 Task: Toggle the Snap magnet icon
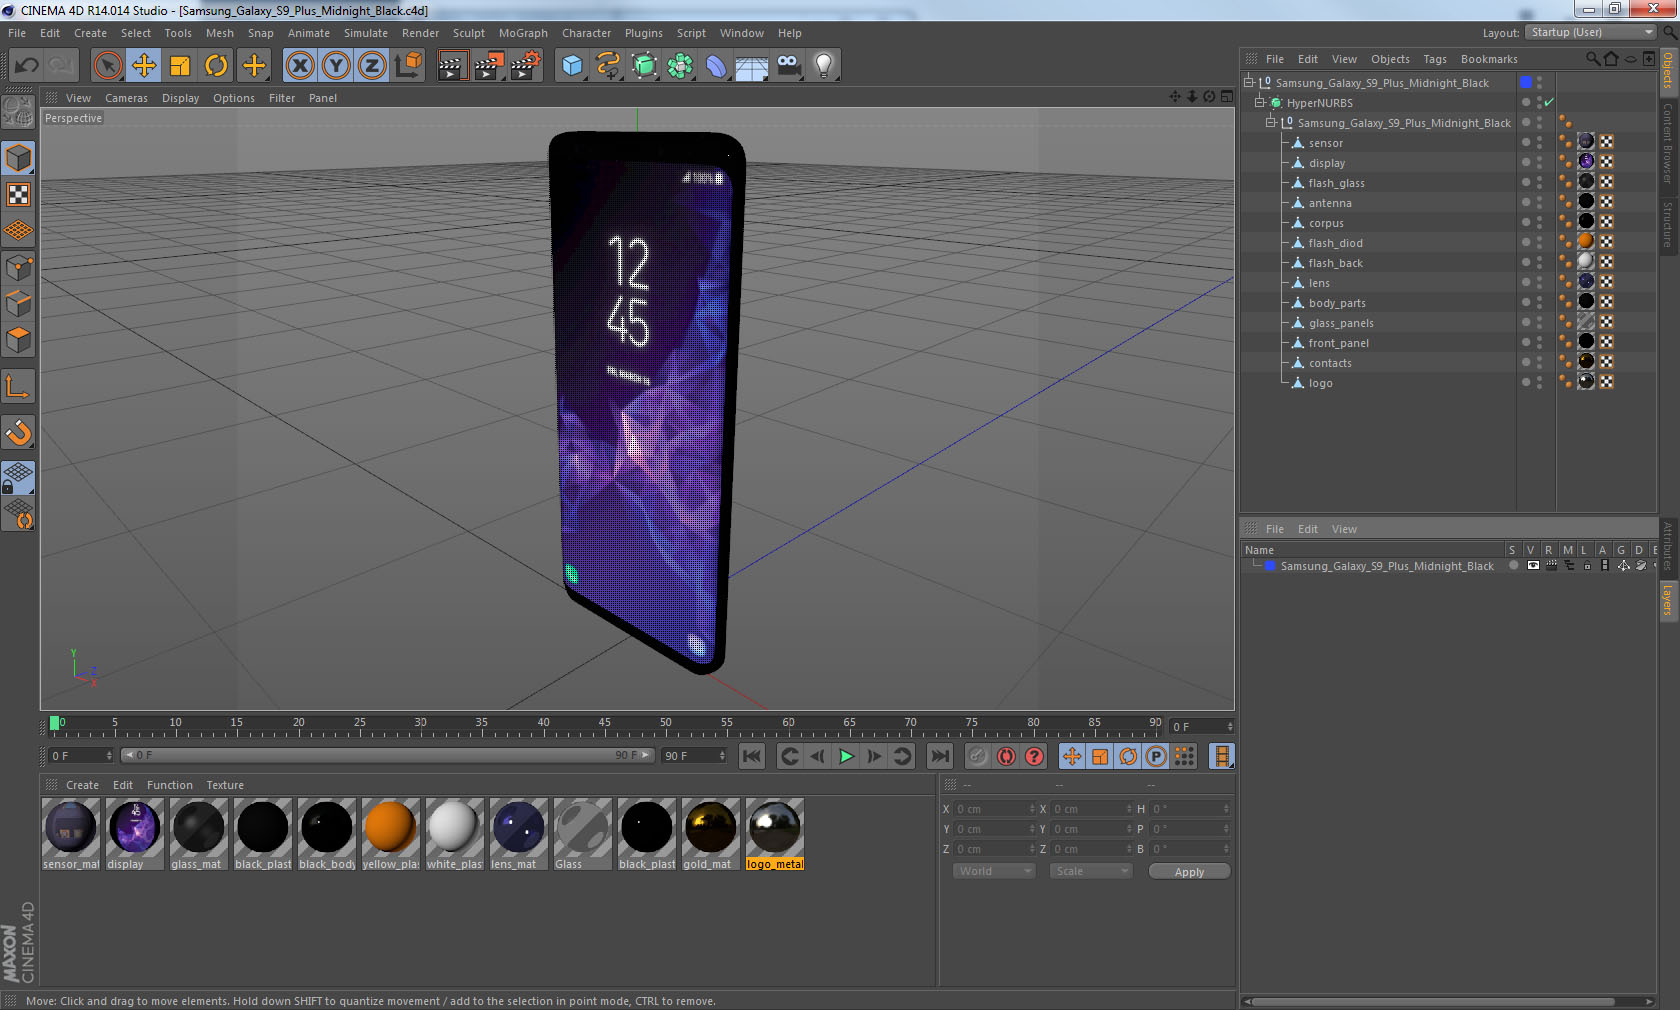click(19, 433)
